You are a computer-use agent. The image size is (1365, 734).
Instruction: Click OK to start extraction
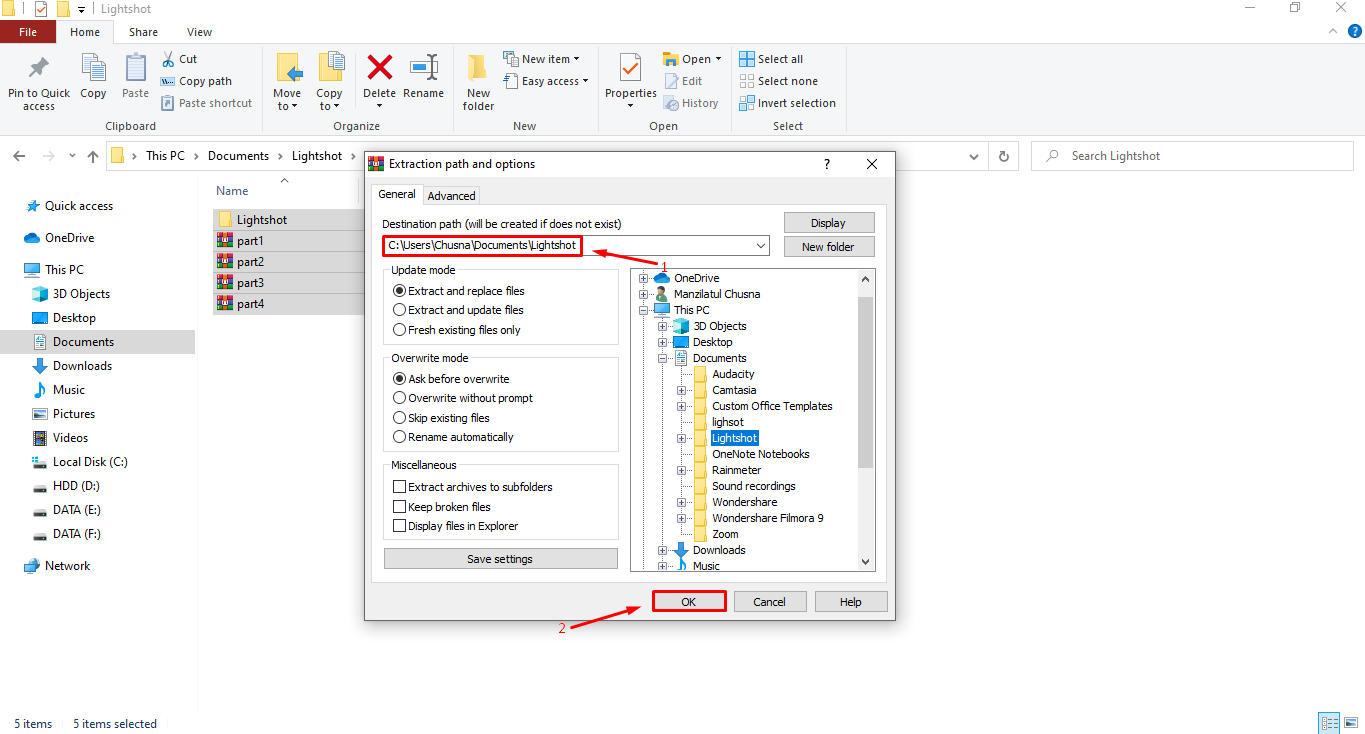pos(689,602)
